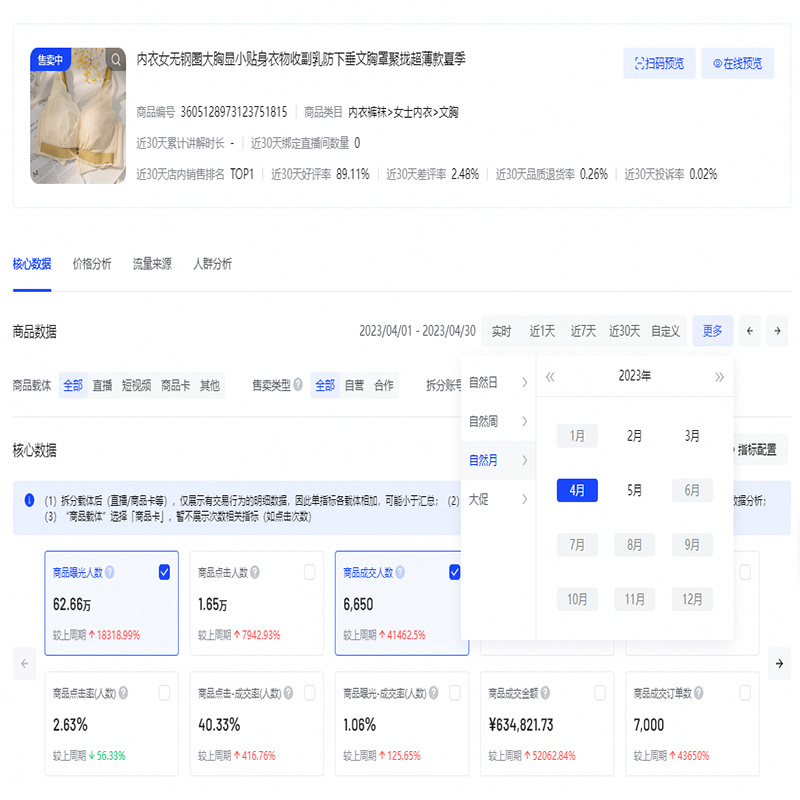Click product number 3605128973123751815
The image size is (800, 800).
coord(234,112)
